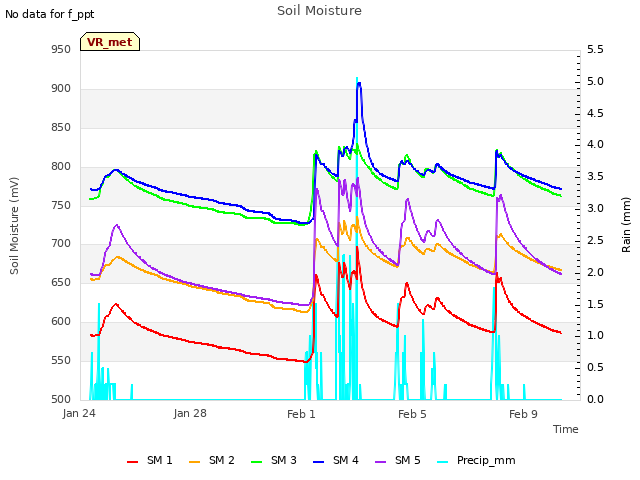Click the 900 left axis value
The height and width of the screenshot is (480, 640).
point(61,89)
